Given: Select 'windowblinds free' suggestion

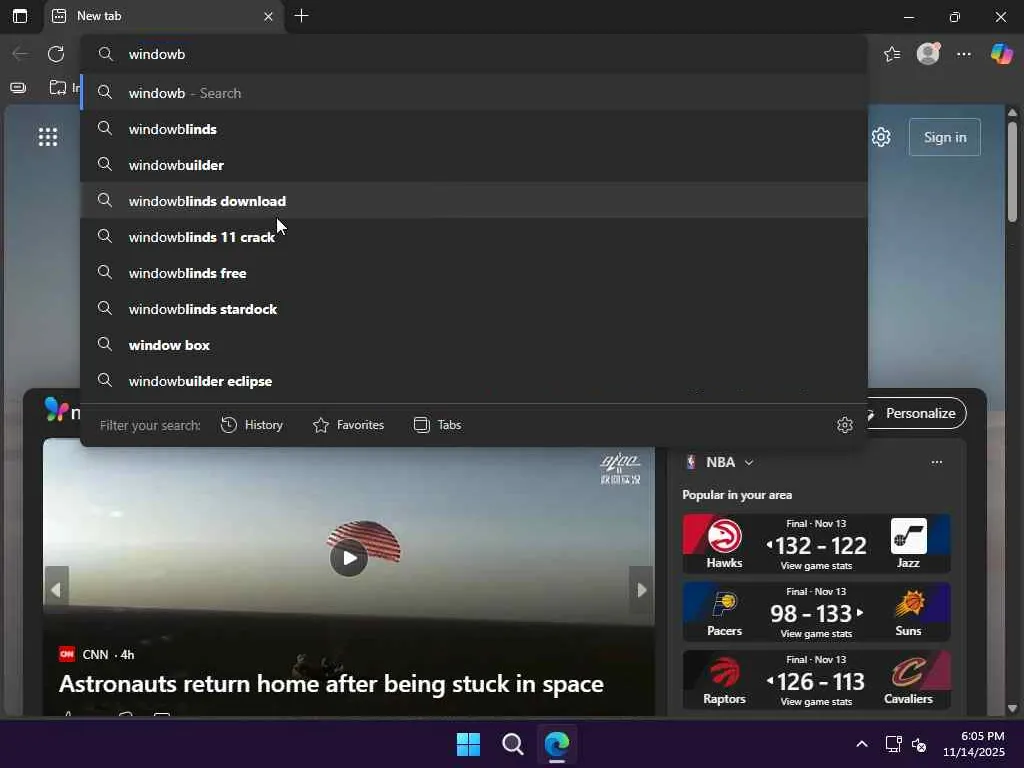Looking at the screenshot, I should 474,272.
